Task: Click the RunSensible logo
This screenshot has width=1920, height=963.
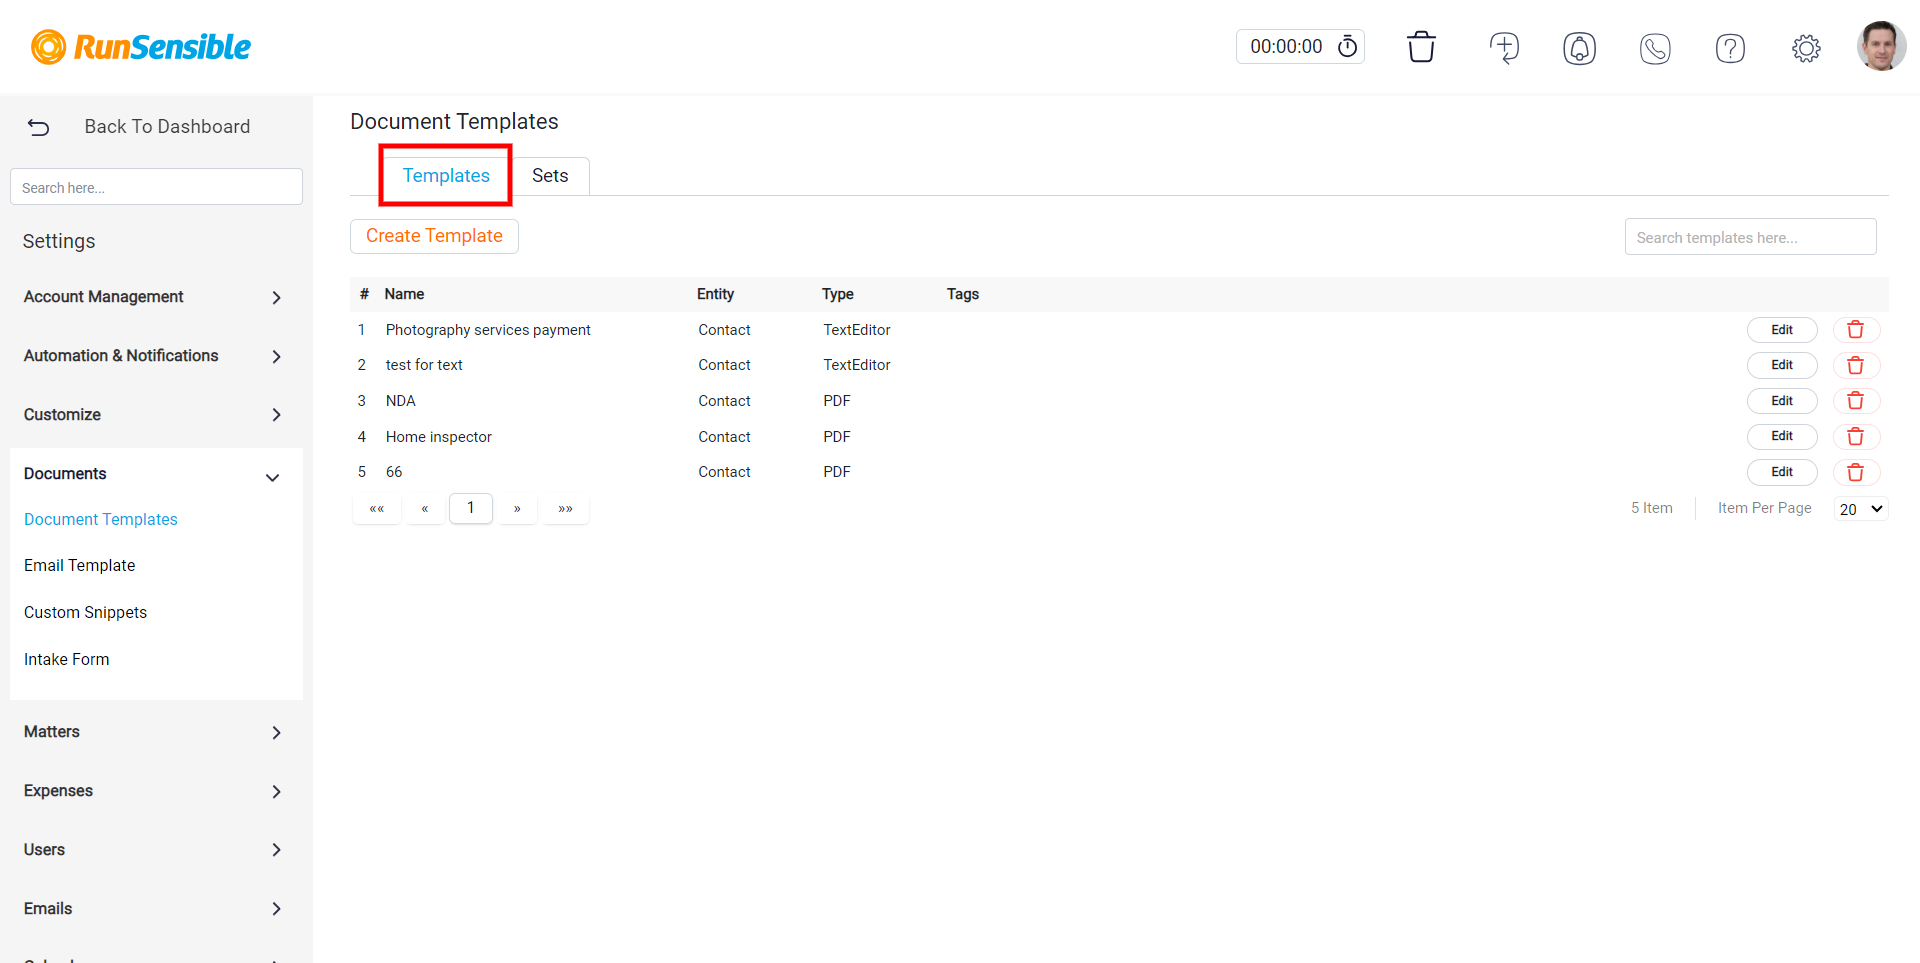Action: click(141, 47)
